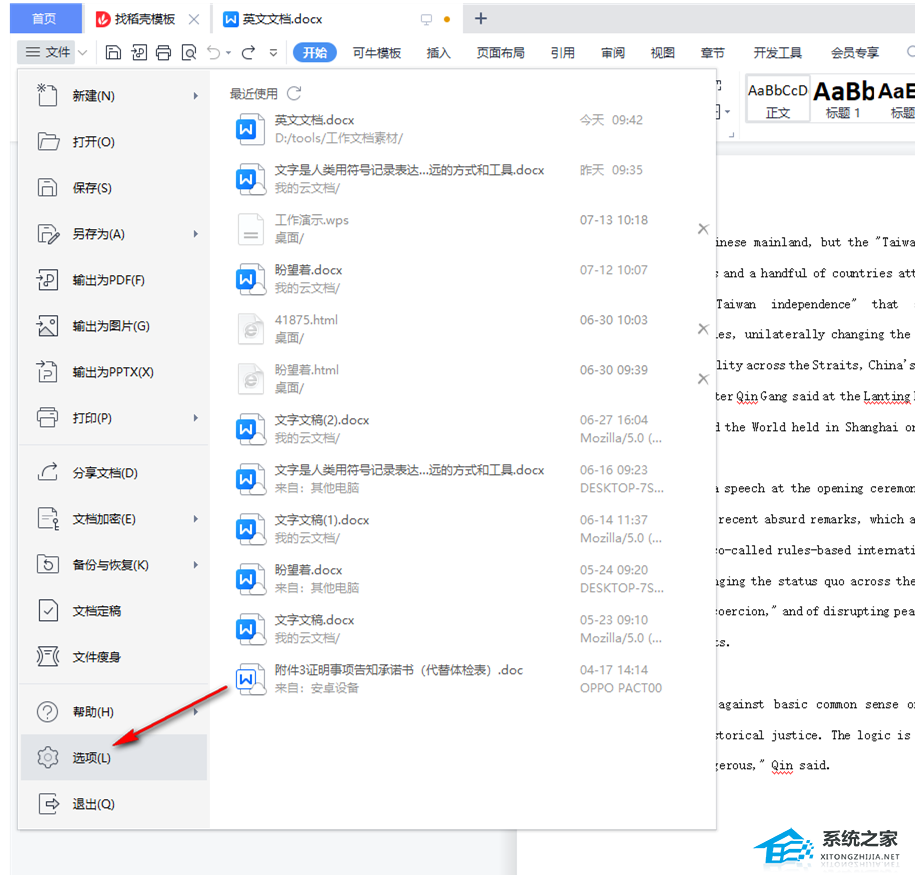Viewport: 915px width, 875px height.
Task: Open the 会员专享 ribbon tab
Action: coord(855,53)
